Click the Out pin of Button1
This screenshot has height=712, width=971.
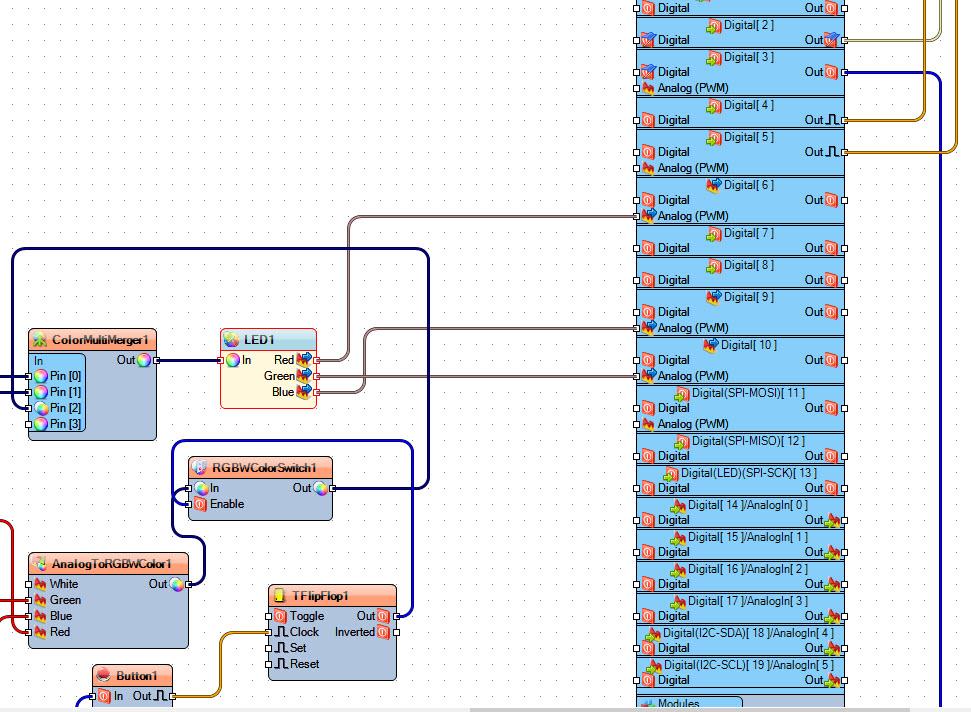pos(172,697)
